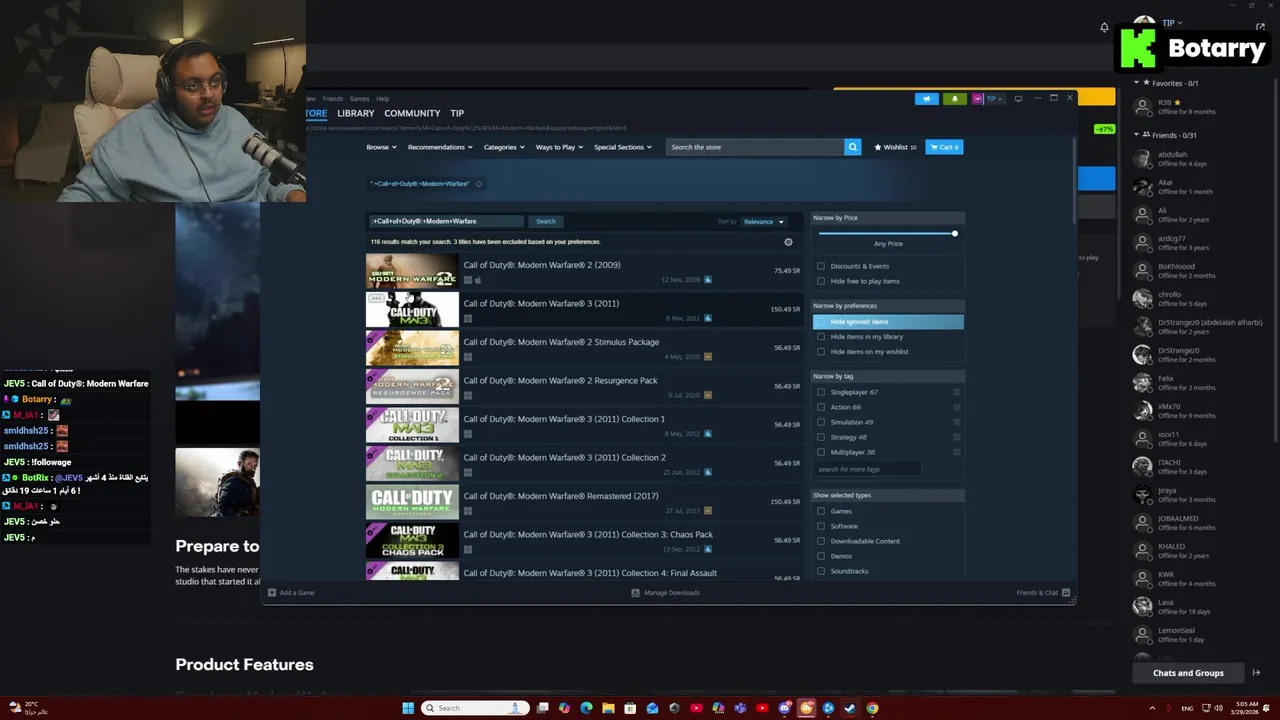Show only Downloadable Content type

pyautogui.click(x=821, y=541)
